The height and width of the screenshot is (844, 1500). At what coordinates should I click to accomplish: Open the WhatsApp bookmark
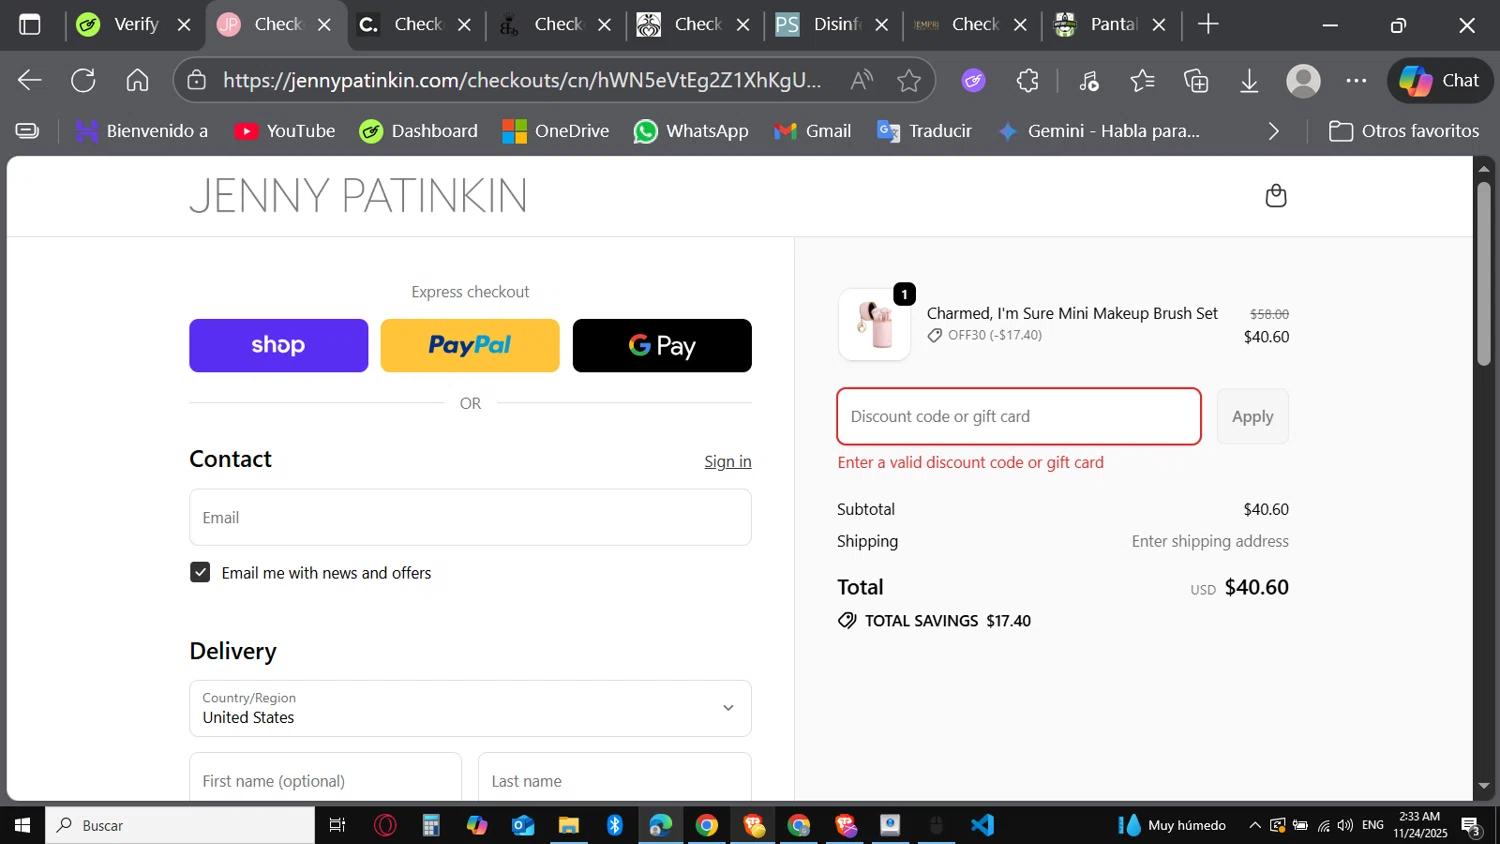(x=691, y=131)
